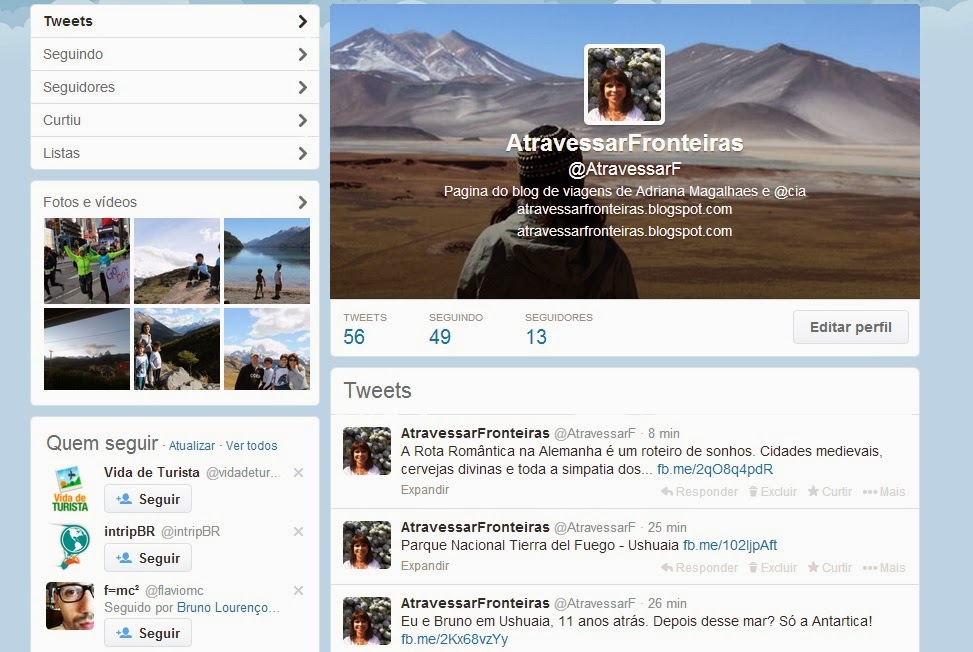973x652 pixels.
Task: Click the 26 min timestamp
Action: tap(667, 604)
